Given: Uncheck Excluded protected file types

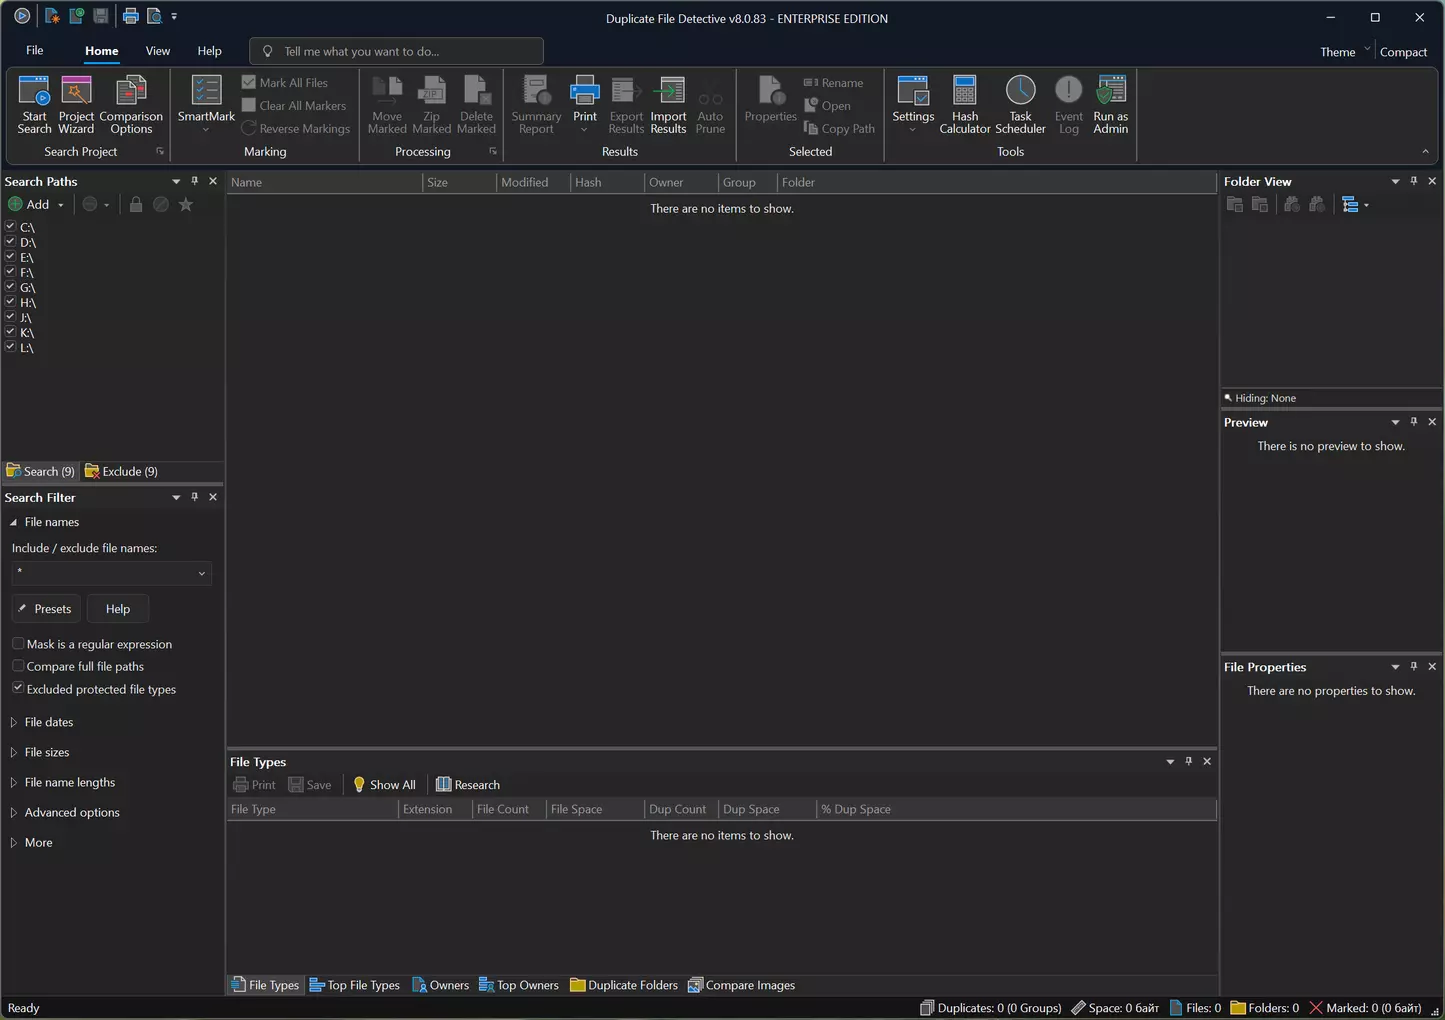Looking at the screenshot, I should point(18,689).
